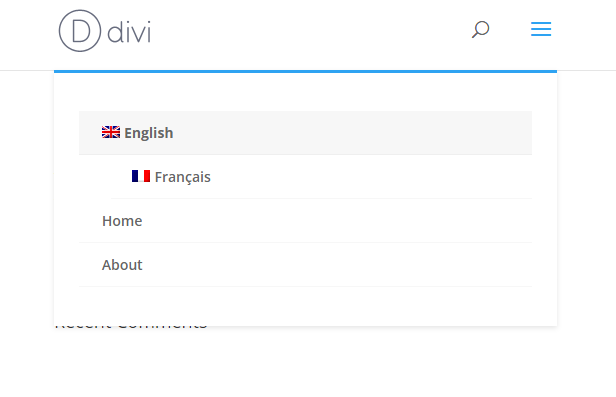Click the UK flag icon

click(x=111, y=132)
